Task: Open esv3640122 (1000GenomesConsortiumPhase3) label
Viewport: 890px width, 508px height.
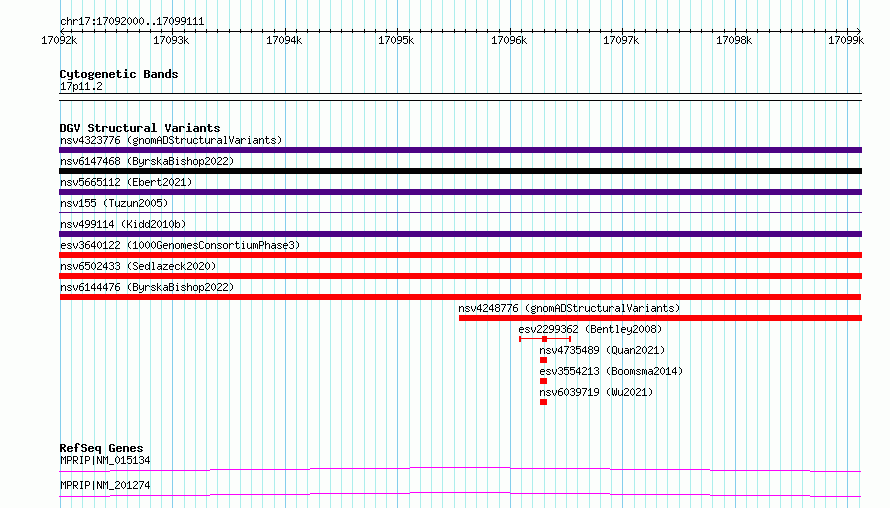Action: (180, 245)
